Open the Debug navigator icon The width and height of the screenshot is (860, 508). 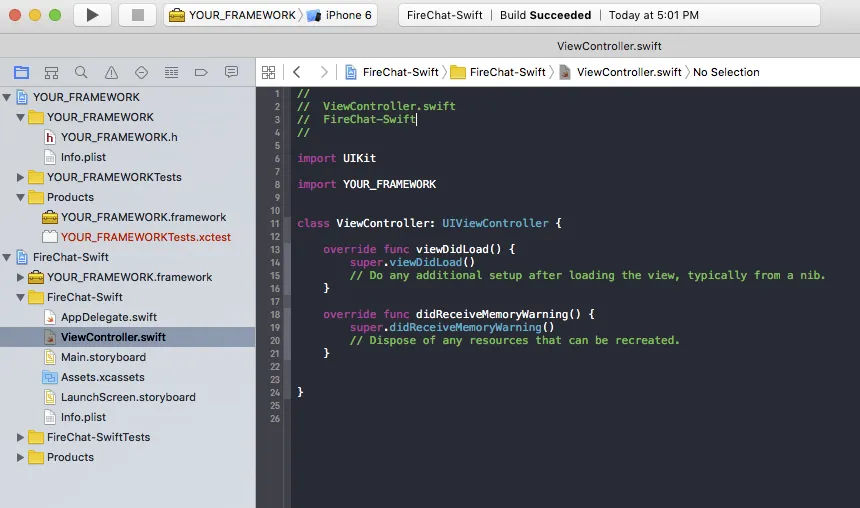(x=172, y=72)
